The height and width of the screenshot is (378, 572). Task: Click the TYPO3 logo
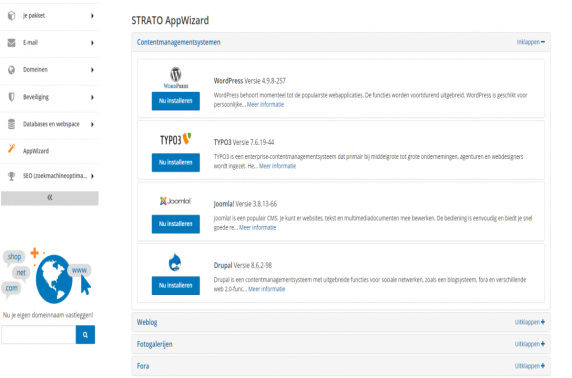176,139
